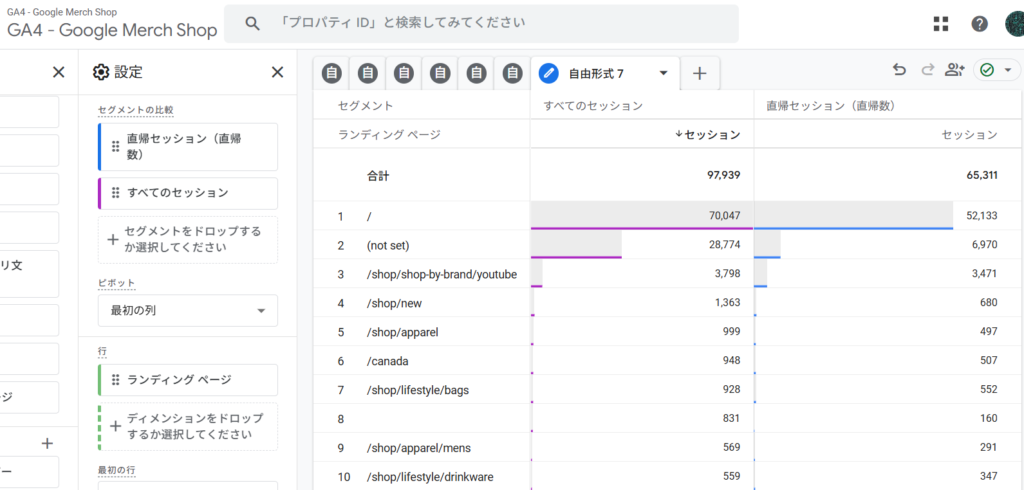Open the user account avatar
This screenshot has width=1024, height=490.
click(1013, 24)
